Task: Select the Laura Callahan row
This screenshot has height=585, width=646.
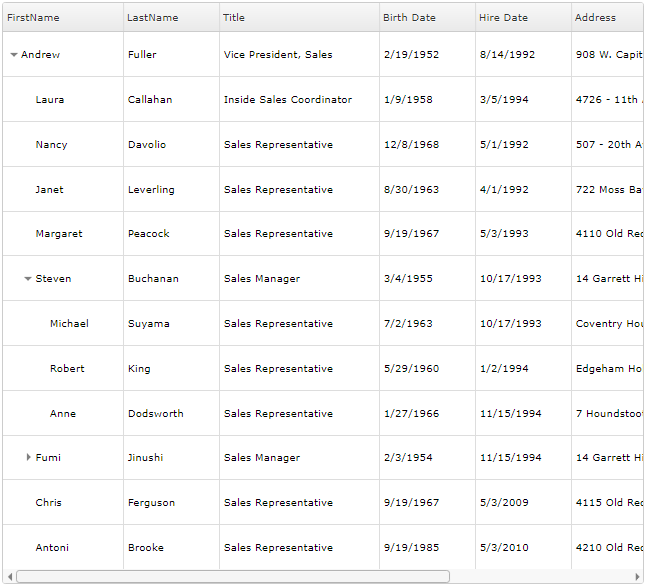Action: point(50,100)
